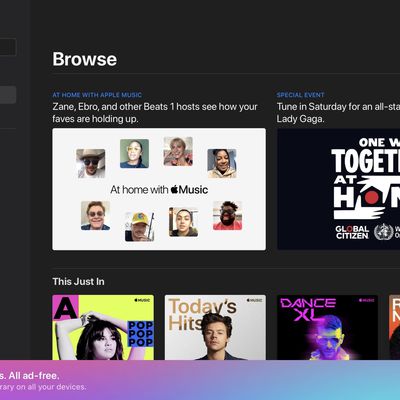Click the Global Citizen logo
The image size is (400, 400).
point(352,232)
